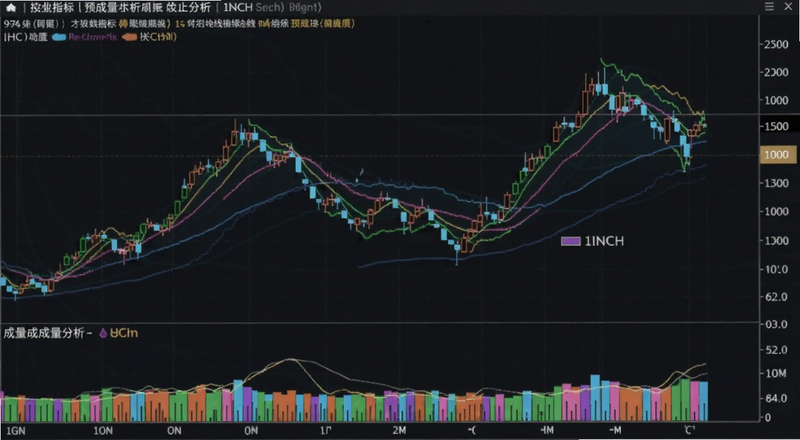
Task: Click the 2500 price axis label
Action: (777, 45)
